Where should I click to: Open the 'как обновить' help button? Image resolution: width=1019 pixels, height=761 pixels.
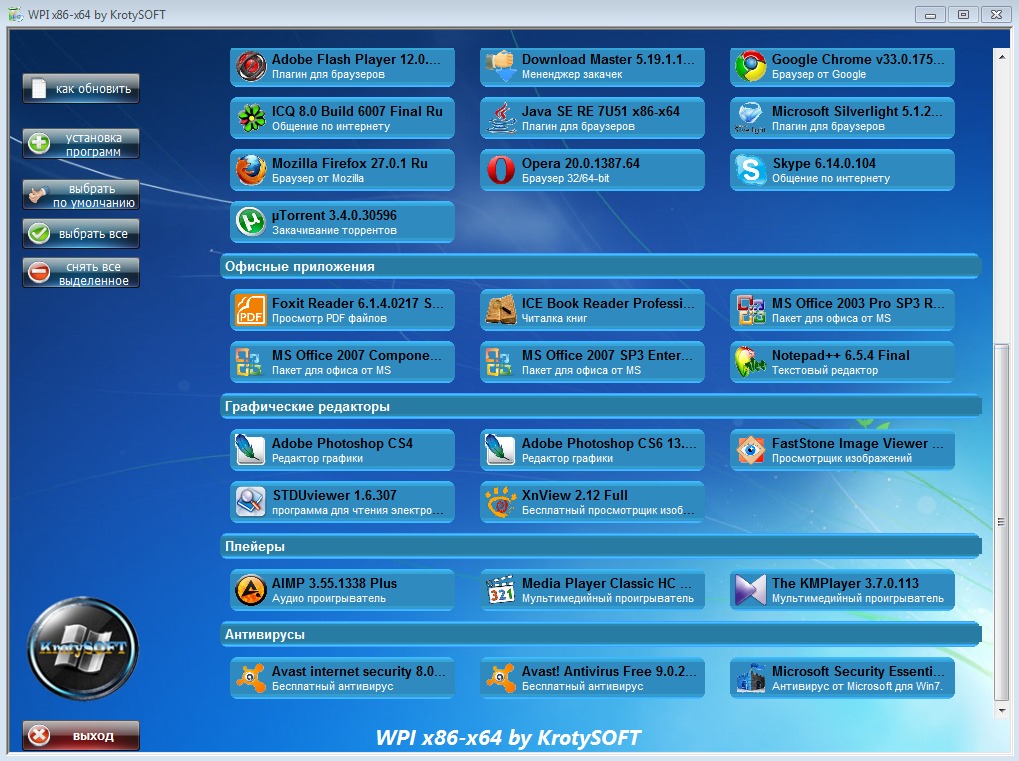coord(81,88)
